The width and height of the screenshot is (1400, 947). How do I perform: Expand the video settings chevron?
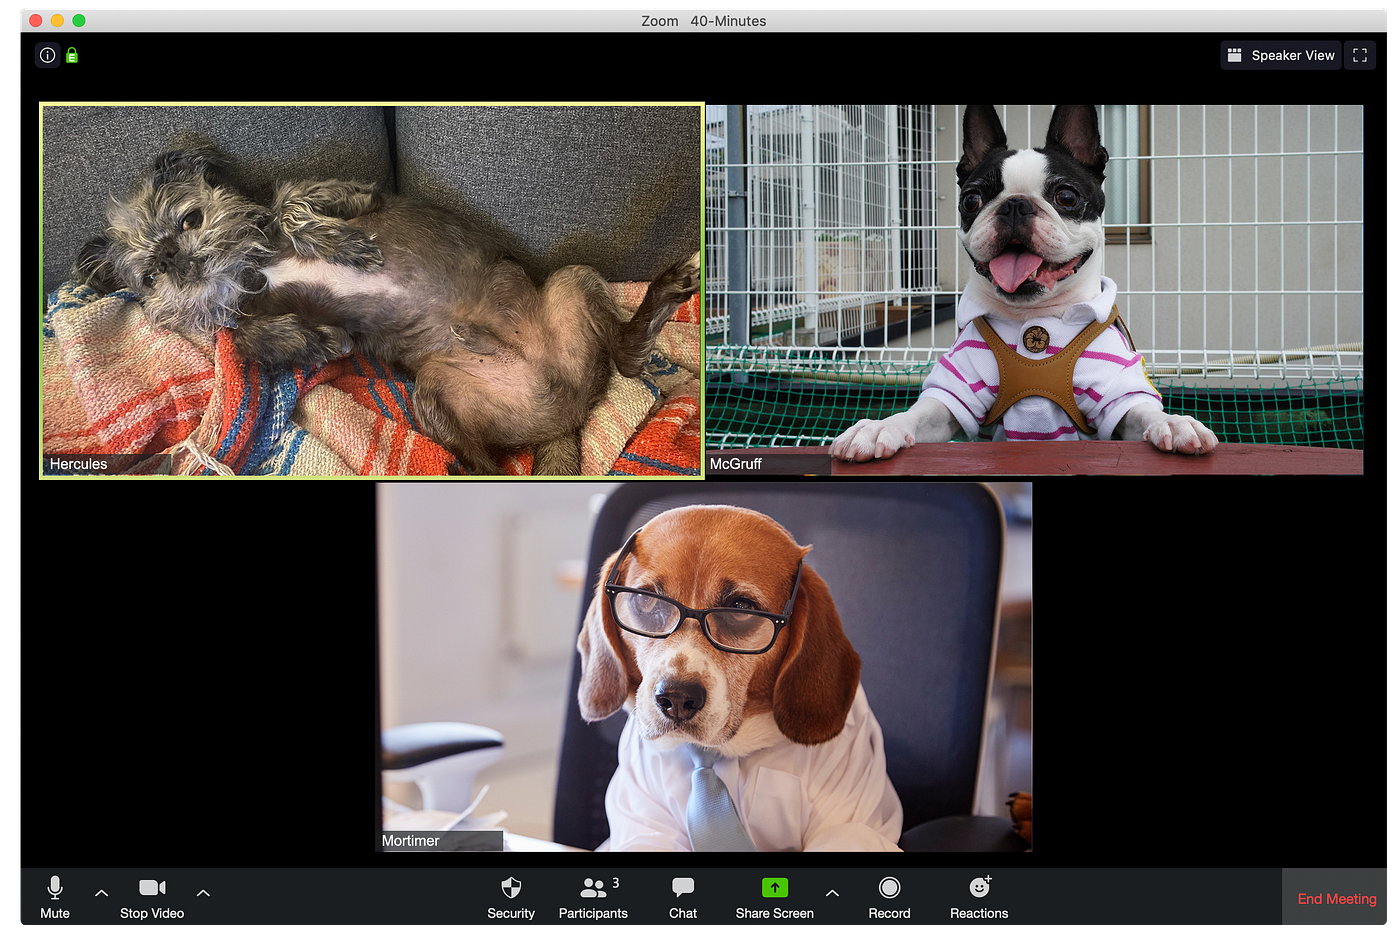point(203,892)
